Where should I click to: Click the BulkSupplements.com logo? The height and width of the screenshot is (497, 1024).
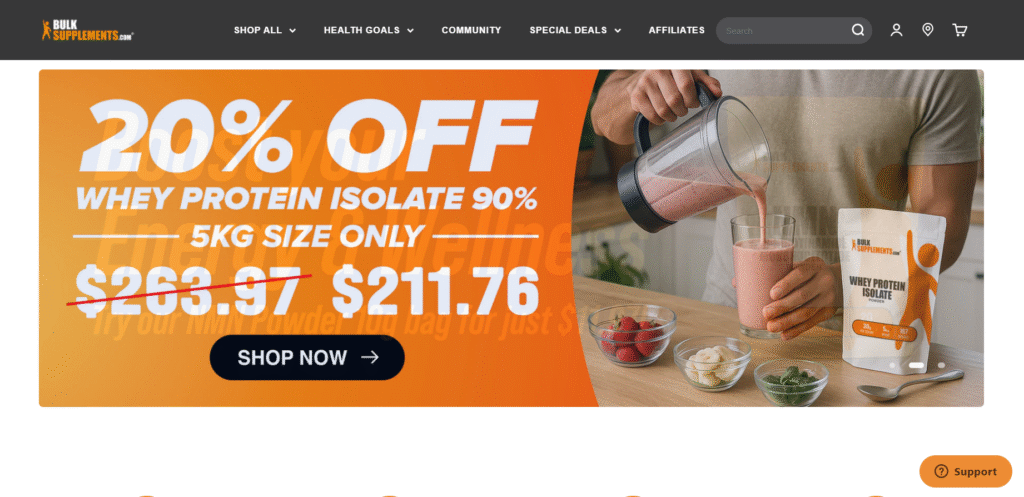[87, 30]
